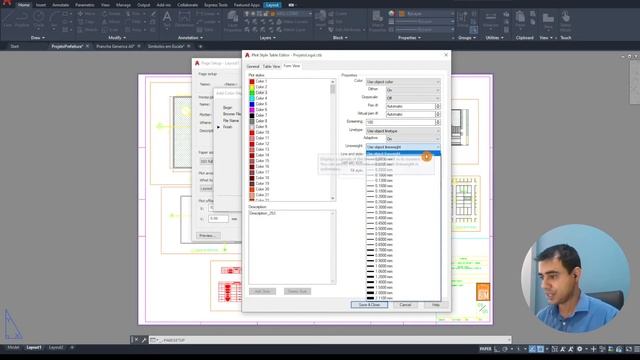Viewport: 640px width, 360px height.
Task: Click the Pen number stepper
Action: click(438, 106)
